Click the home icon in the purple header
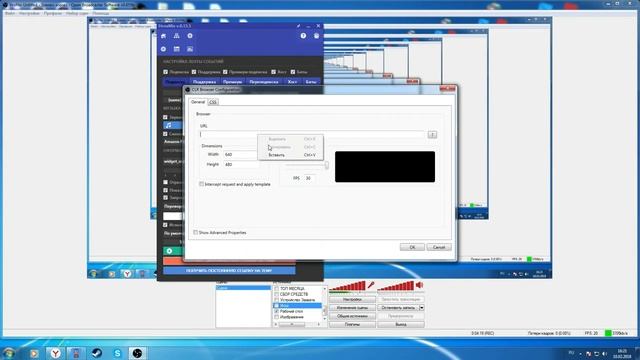This screenshot has width=640, height=360. coord(163,36)
